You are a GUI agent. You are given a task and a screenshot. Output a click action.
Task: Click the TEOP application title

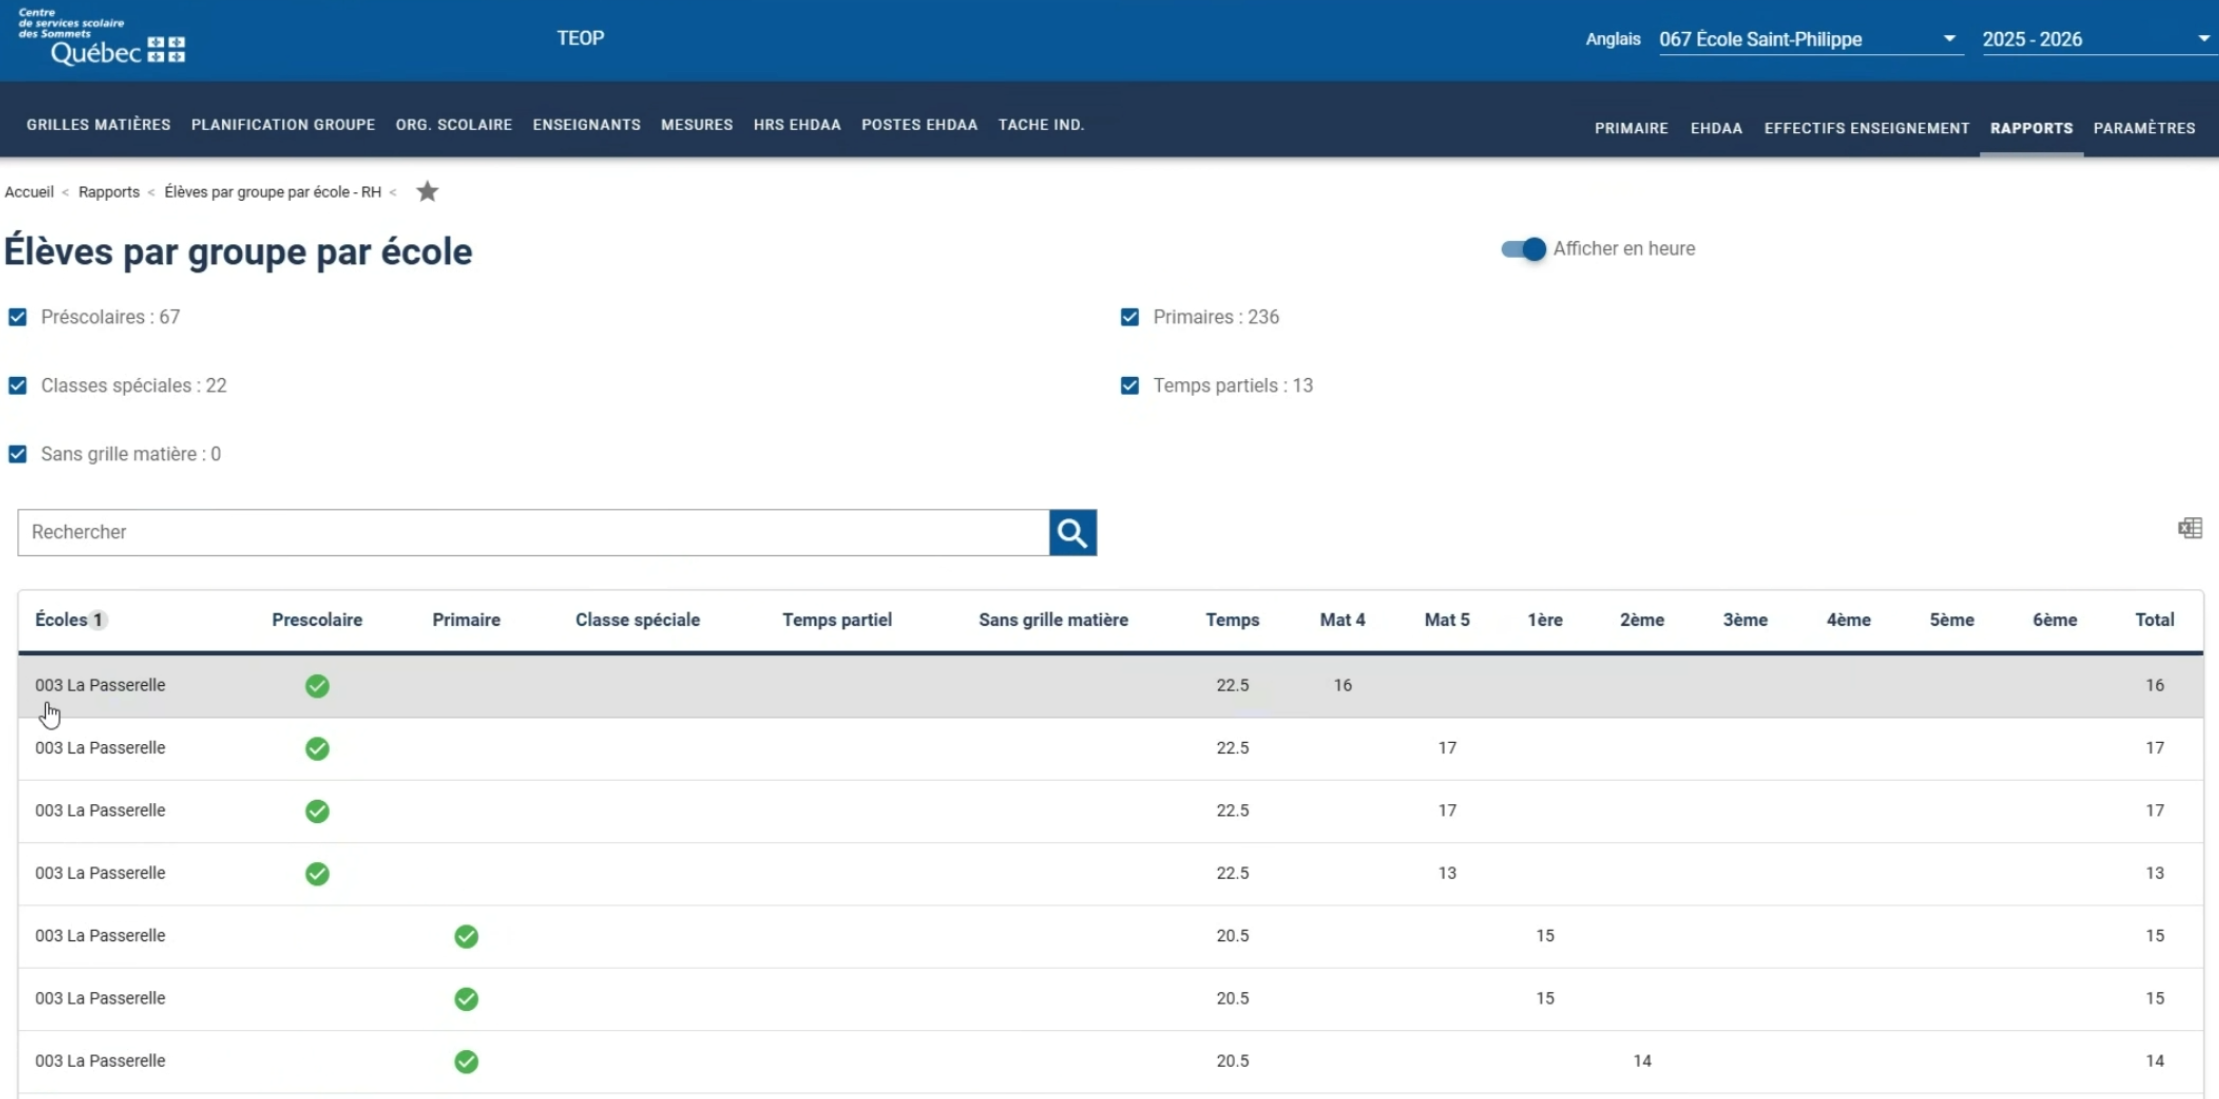[x=580, y=38]
